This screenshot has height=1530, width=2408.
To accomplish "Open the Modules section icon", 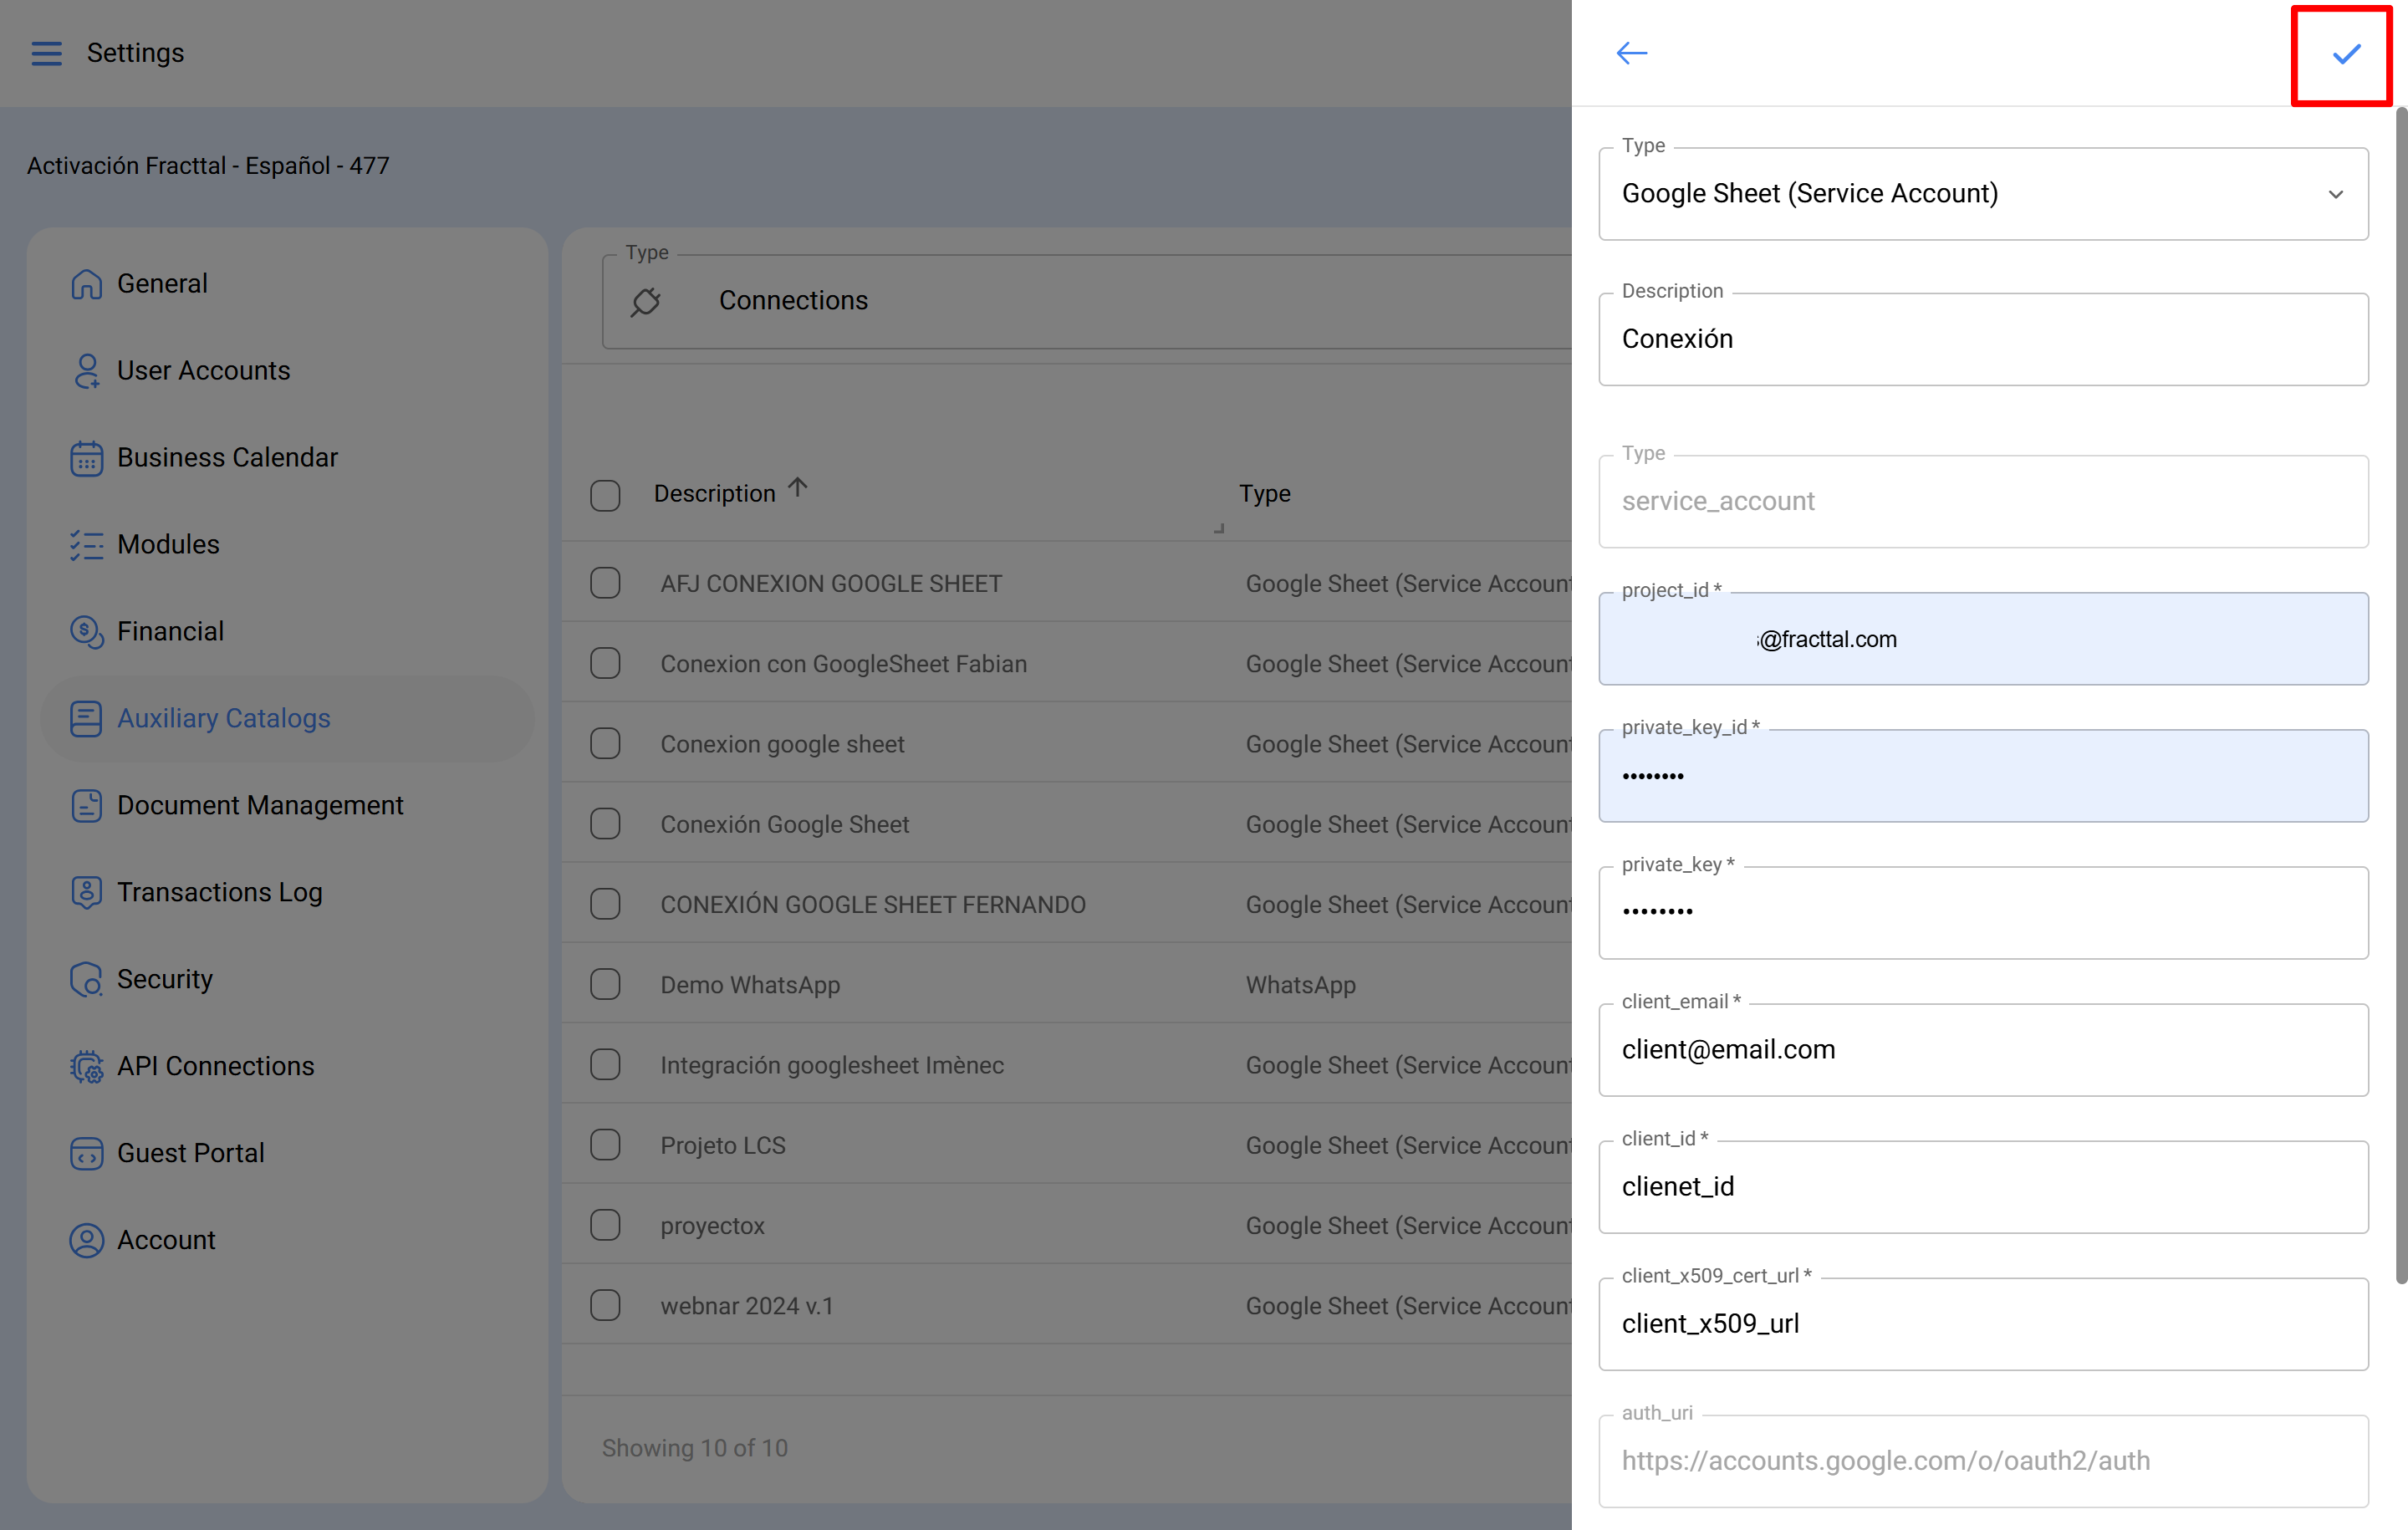I will coord(86,544).
